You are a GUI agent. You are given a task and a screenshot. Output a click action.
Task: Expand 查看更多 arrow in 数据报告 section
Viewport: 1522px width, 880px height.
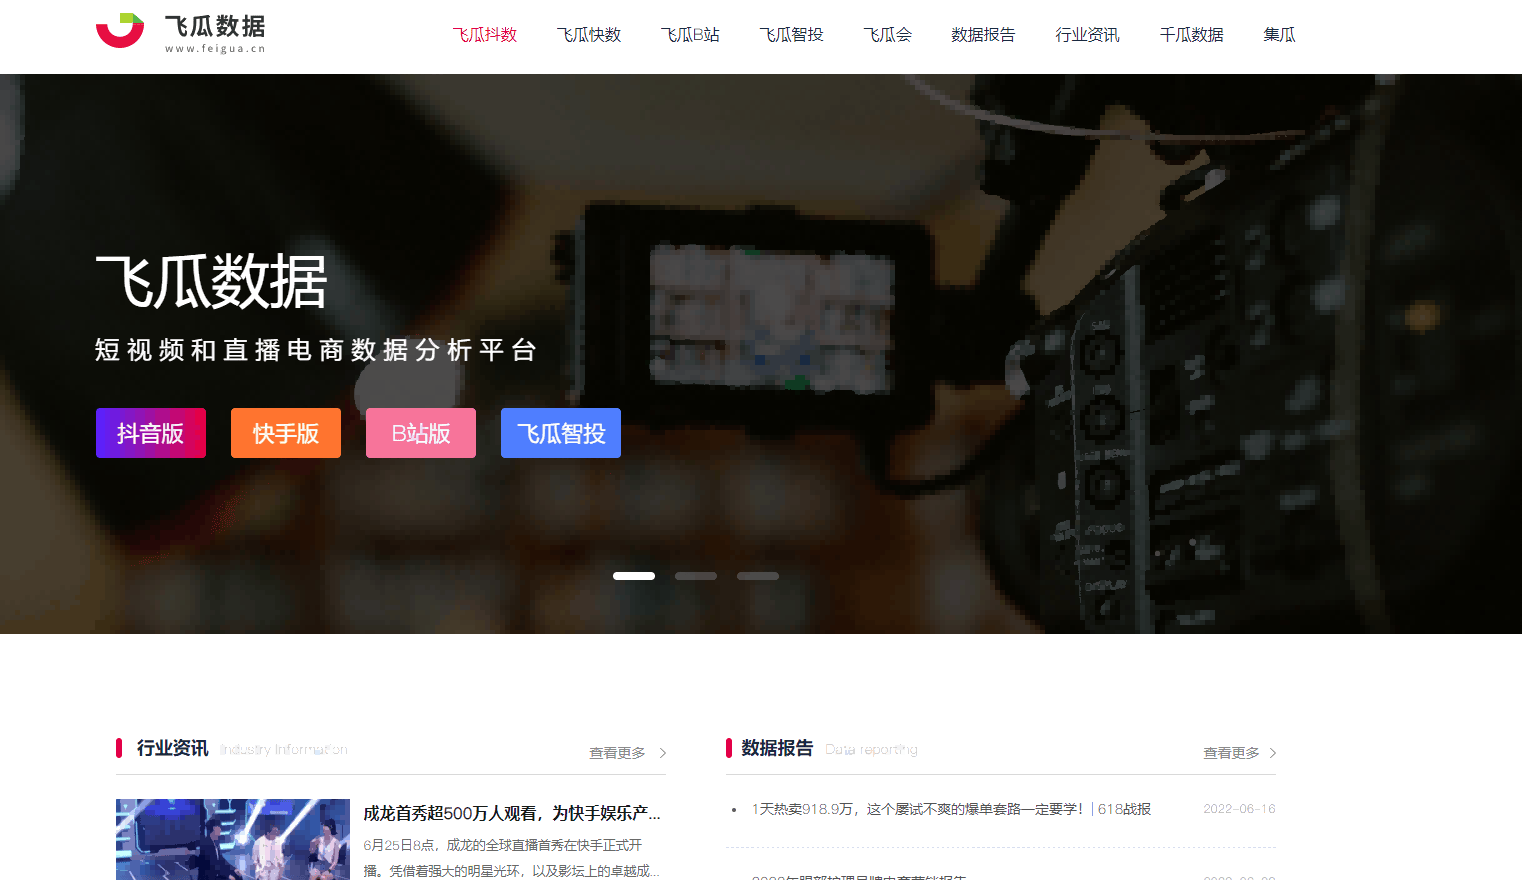pyautogui.click(x=1272, y=753)
